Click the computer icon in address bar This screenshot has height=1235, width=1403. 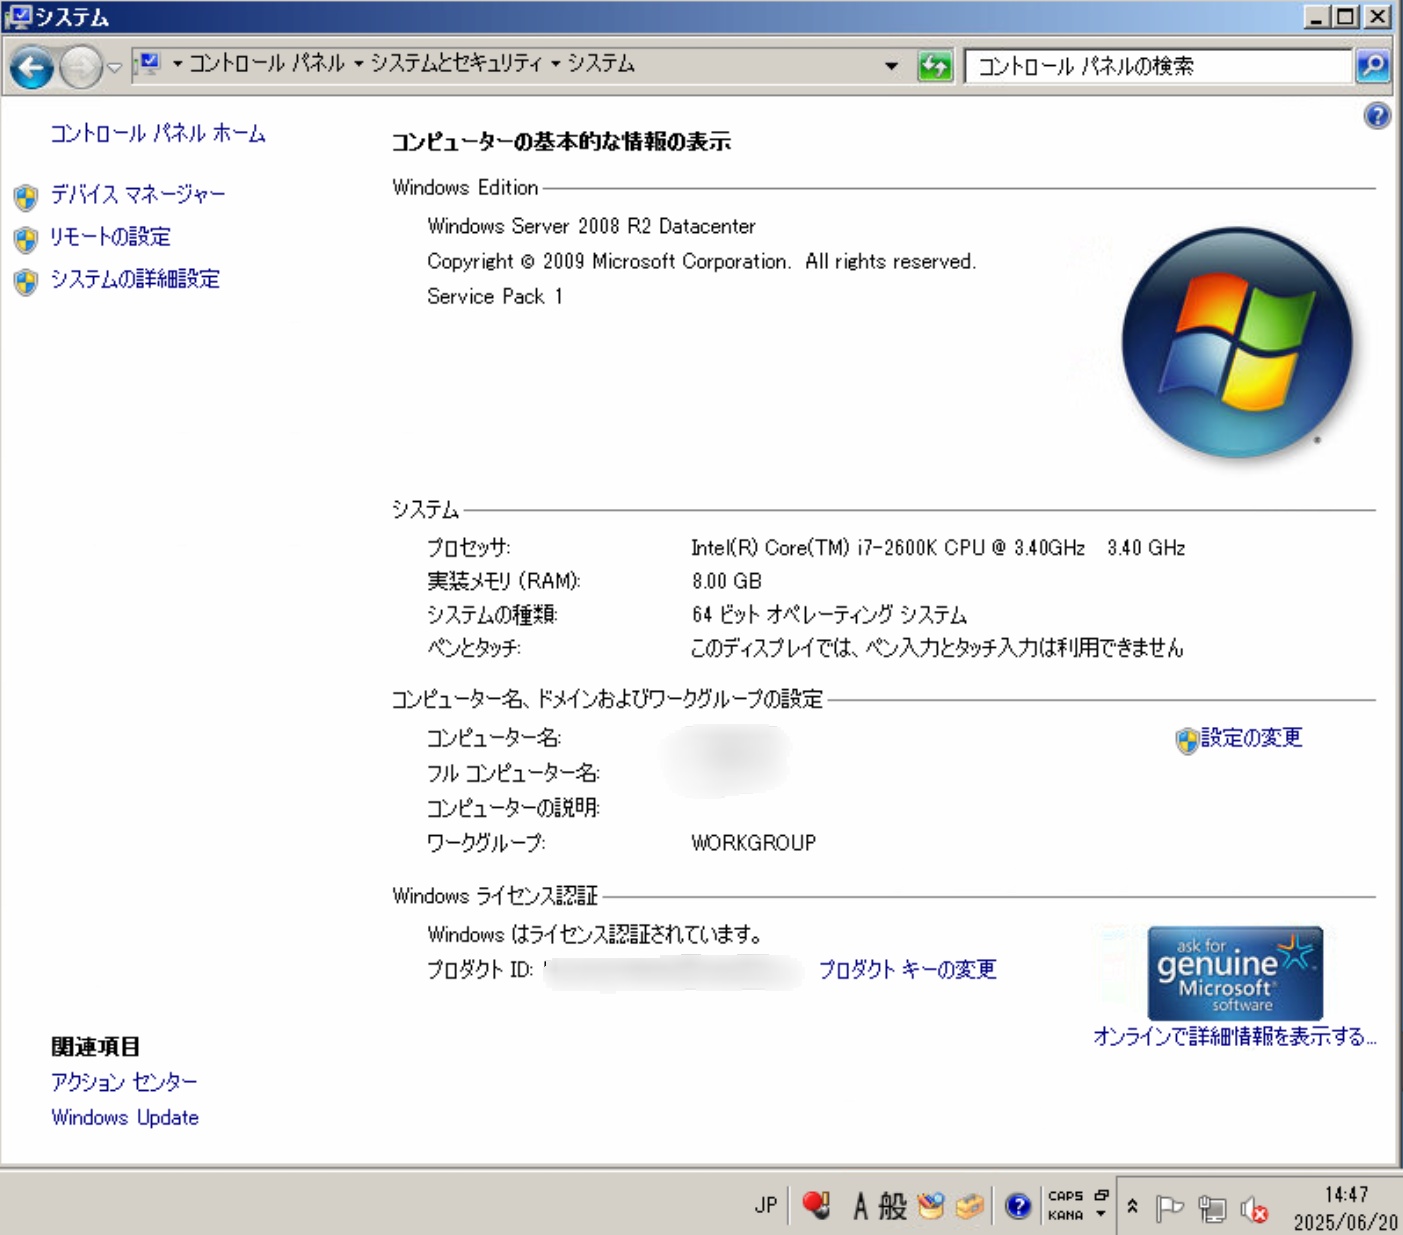149,64
